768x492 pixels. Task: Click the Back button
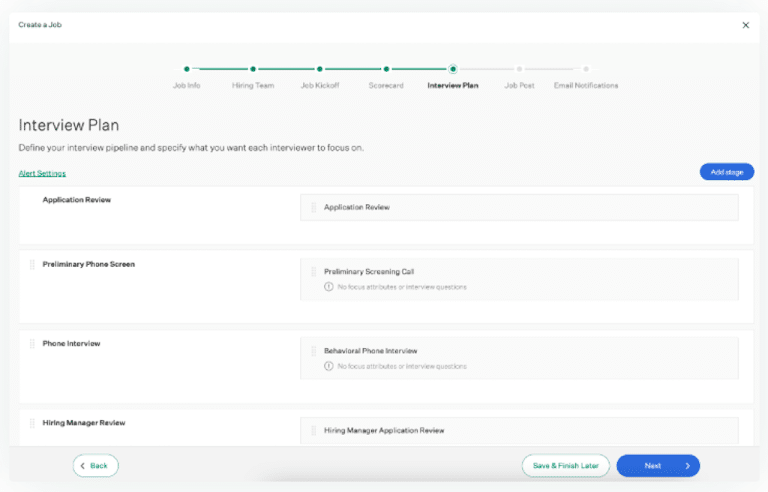click(x=95, y=465)
